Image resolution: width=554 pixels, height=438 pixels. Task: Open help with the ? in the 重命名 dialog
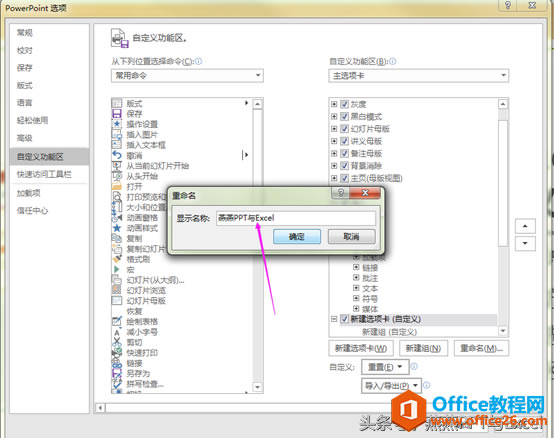click(341, 193)
